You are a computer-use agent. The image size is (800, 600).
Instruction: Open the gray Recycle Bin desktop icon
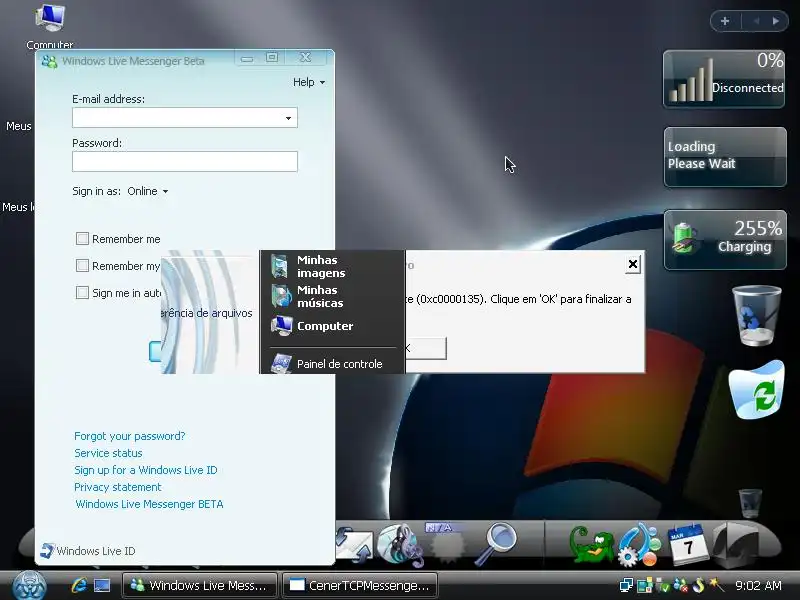[x=757, y=315]
